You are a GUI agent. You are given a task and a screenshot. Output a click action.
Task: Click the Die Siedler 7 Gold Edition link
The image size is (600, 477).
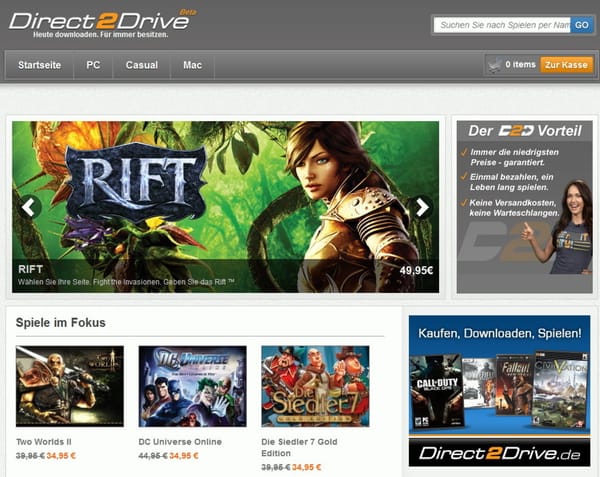299,447
